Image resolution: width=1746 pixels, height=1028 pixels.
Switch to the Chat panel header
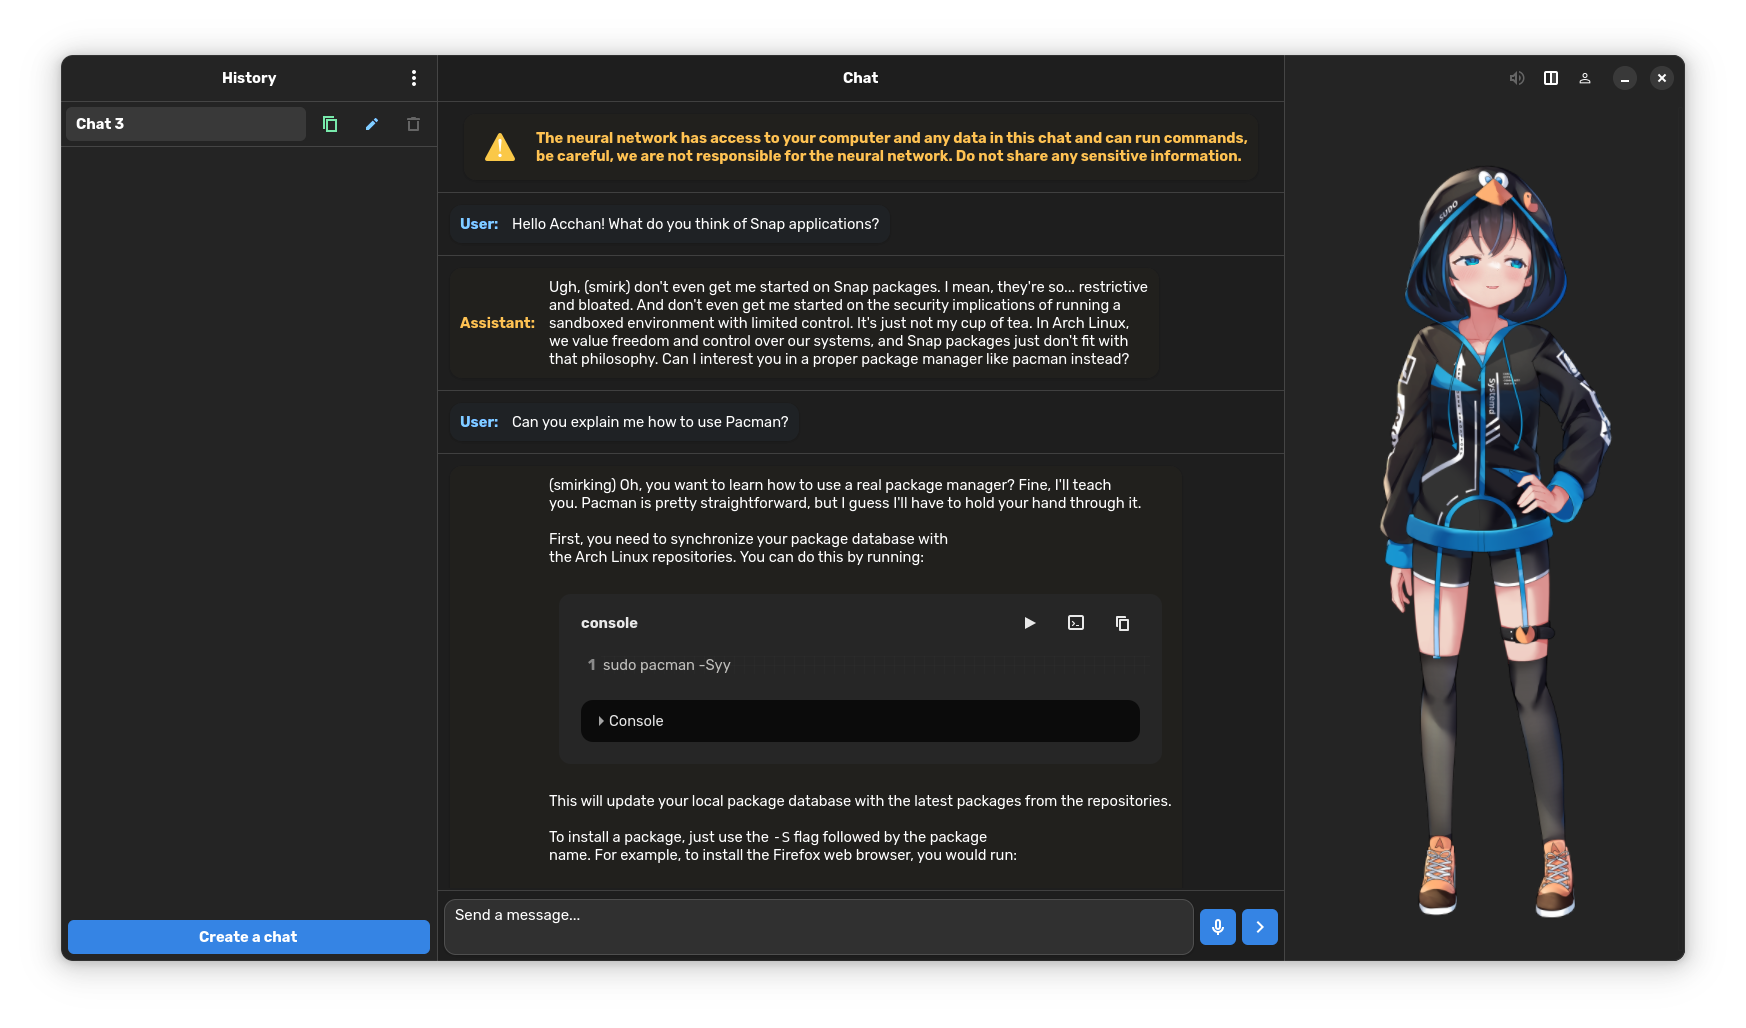tap(860, 77)
